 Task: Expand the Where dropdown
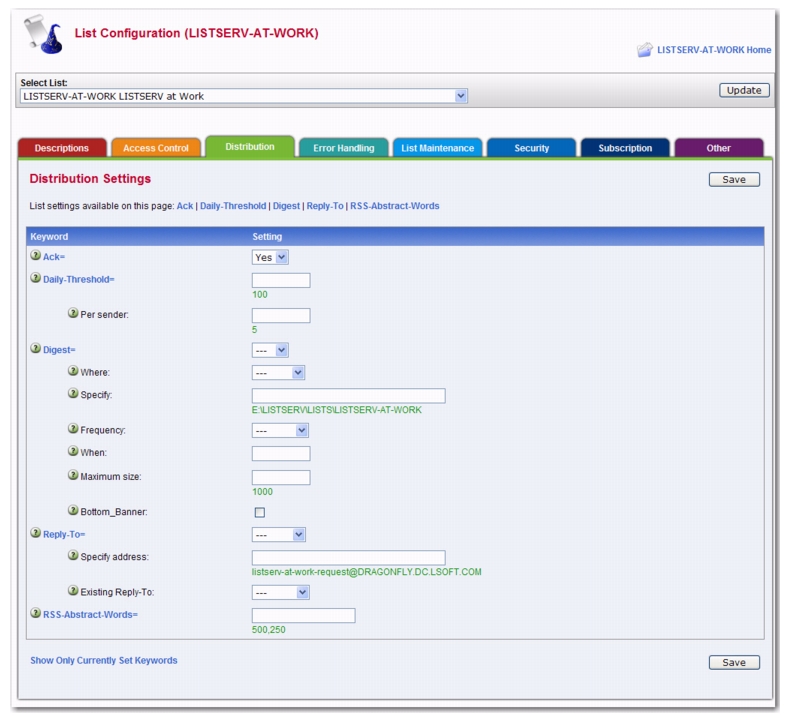tap(278, 373)
